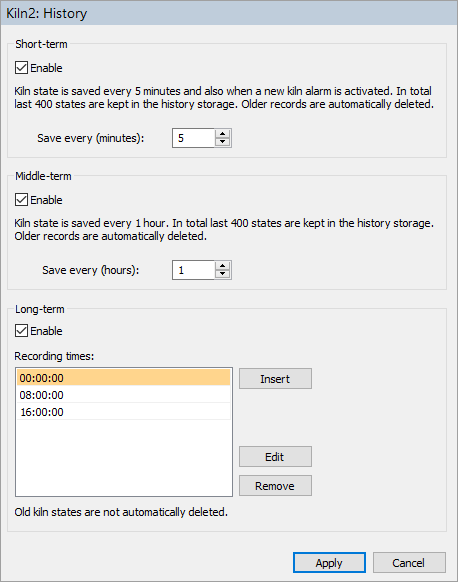458x582 pixels.
Task: Click the Short-term description text
Action: pos(224,98)
